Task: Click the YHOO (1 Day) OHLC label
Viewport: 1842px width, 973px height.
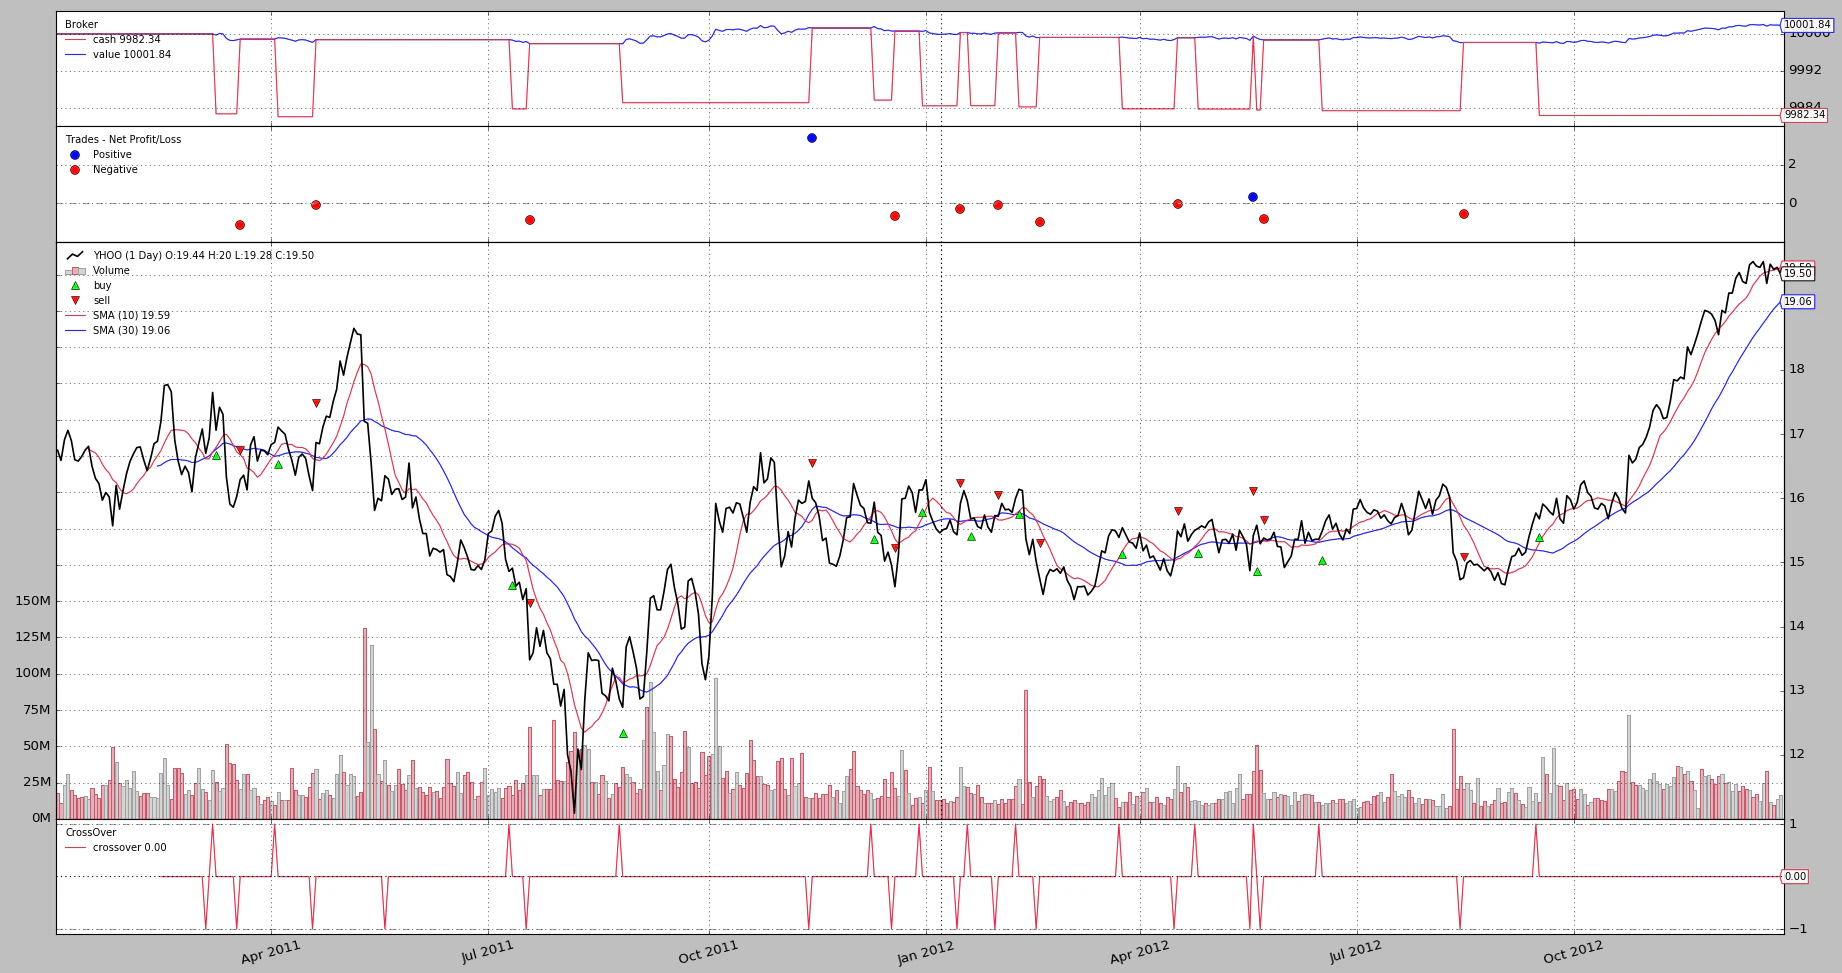Action: (x=203, y=256)
